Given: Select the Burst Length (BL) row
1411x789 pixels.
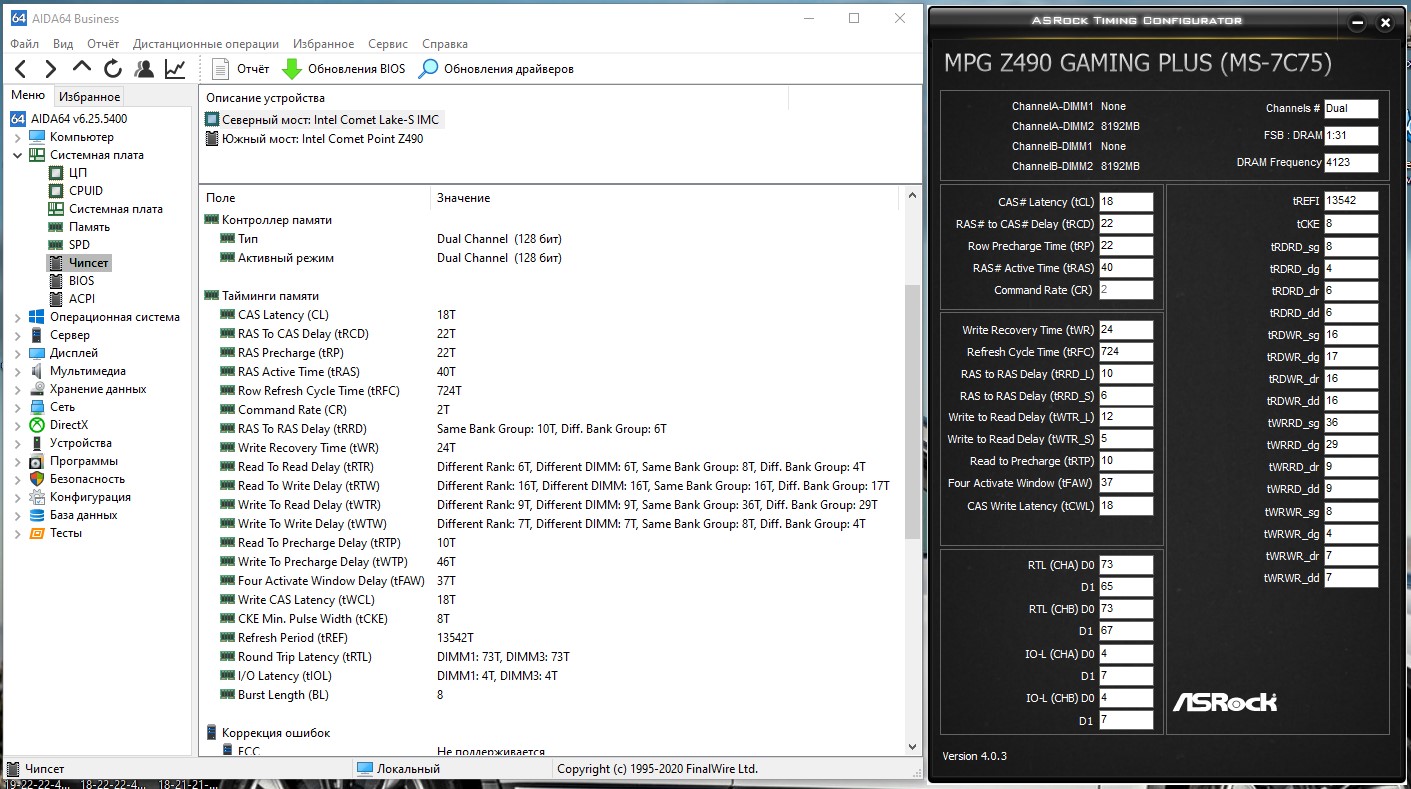Looking at the screenshot, I should click(x=551, y=695).
